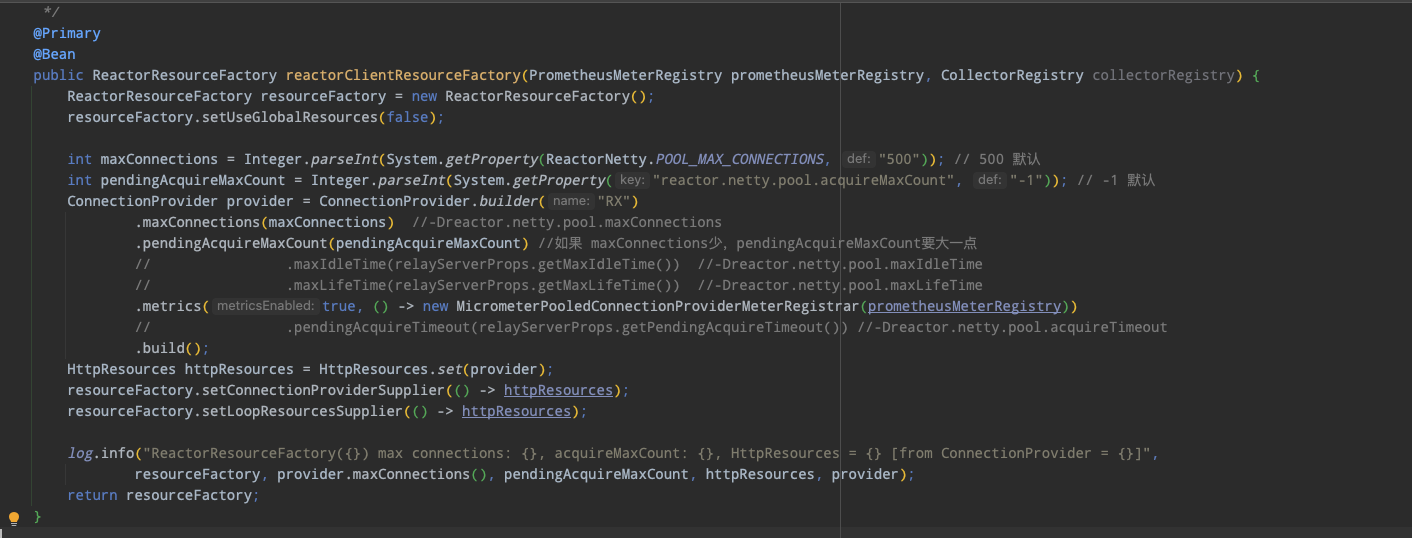Click comment //-Dreactor.netty.pool.maxIdleTime

[840, 264]
